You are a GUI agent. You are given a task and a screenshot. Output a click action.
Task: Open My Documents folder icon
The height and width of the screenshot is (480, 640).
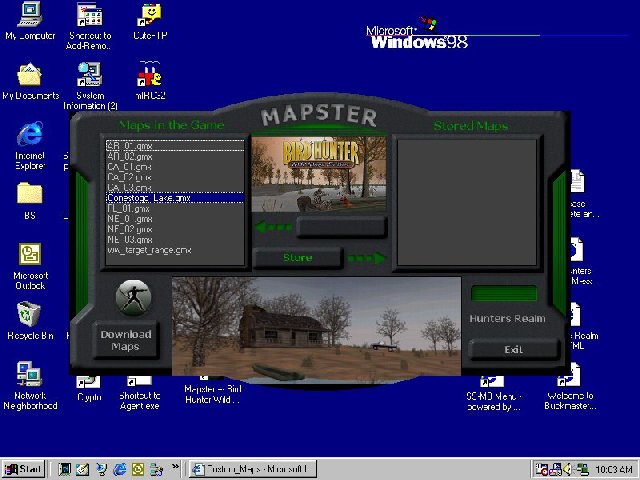click(x=30, y=81)
